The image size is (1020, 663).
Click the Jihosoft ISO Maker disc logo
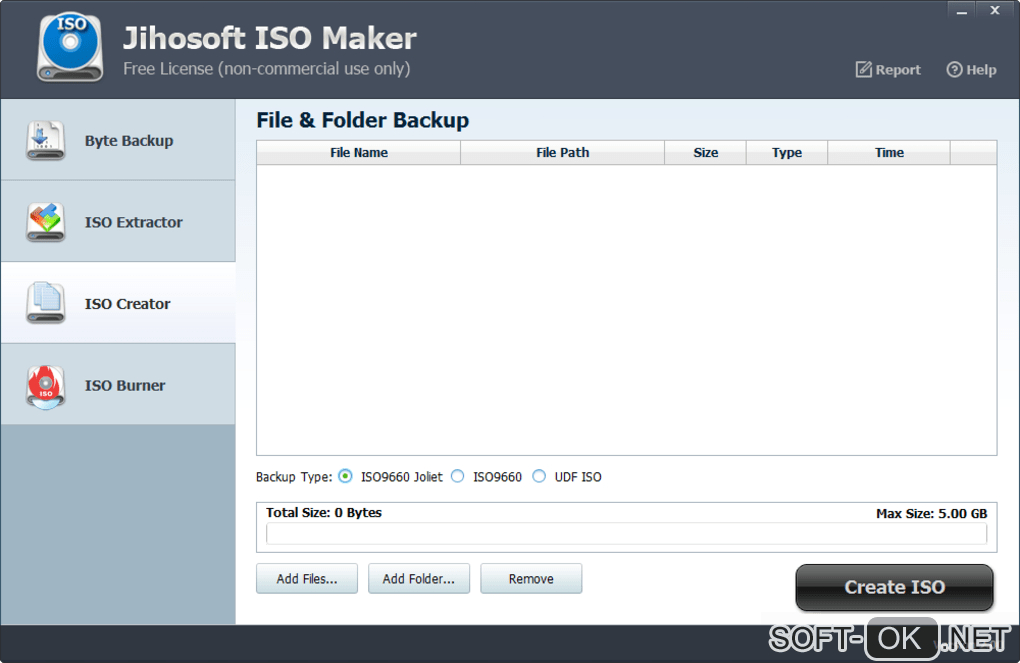tap(70, 47)
